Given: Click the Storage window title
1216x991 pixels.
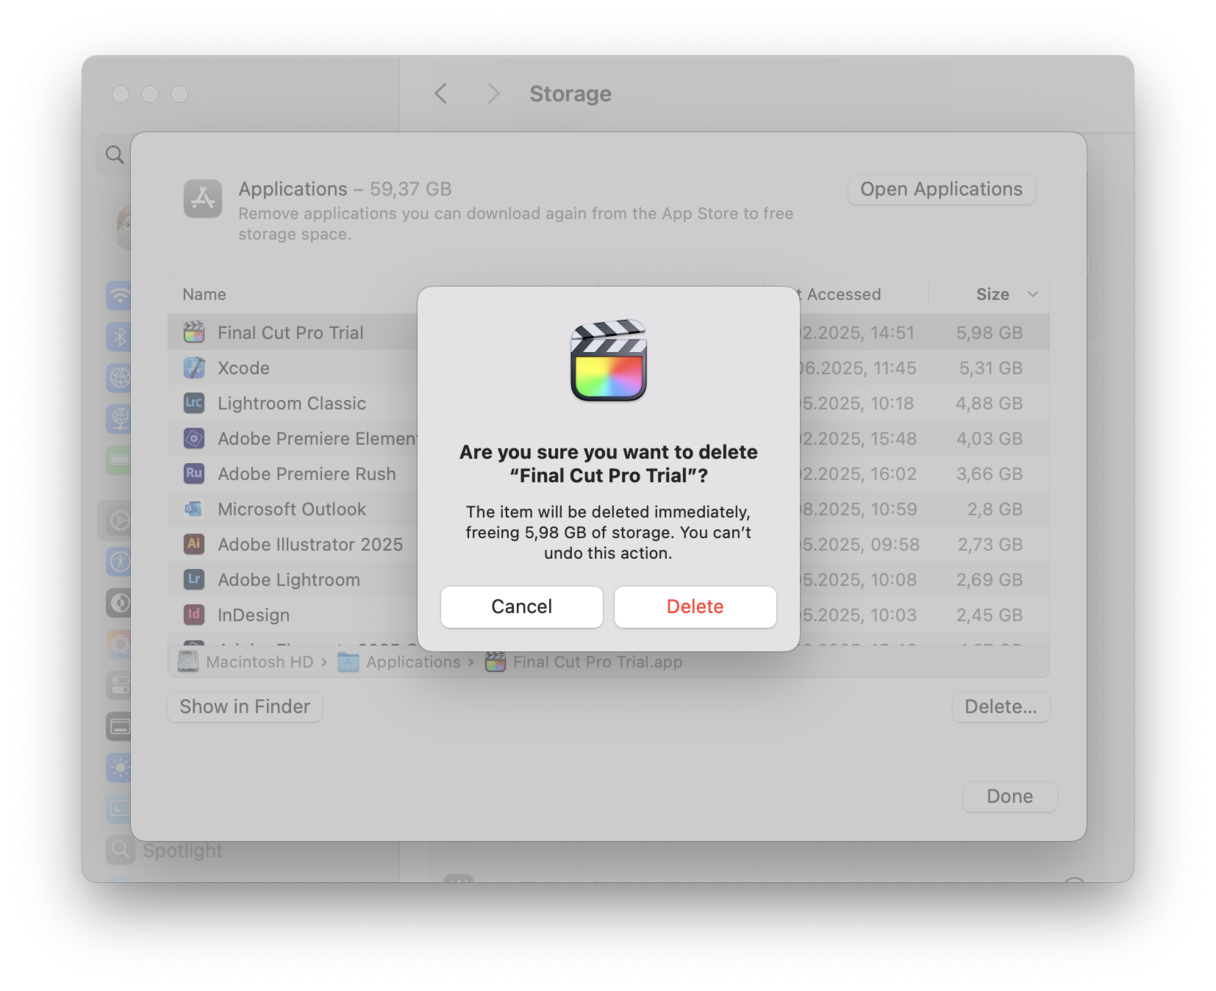Looking at the screenshot, I should point(570,93).
